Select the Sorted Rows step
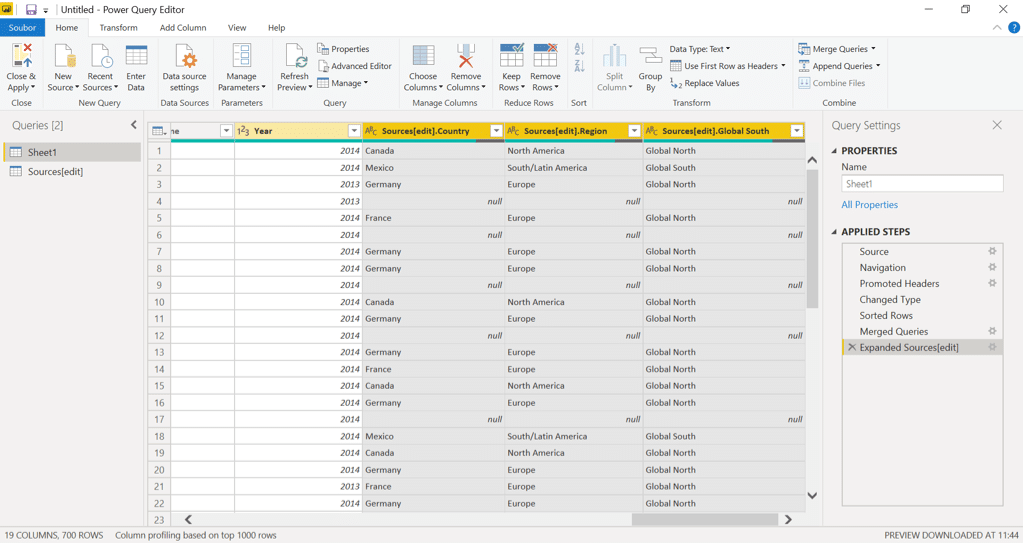 coord(886,315)
